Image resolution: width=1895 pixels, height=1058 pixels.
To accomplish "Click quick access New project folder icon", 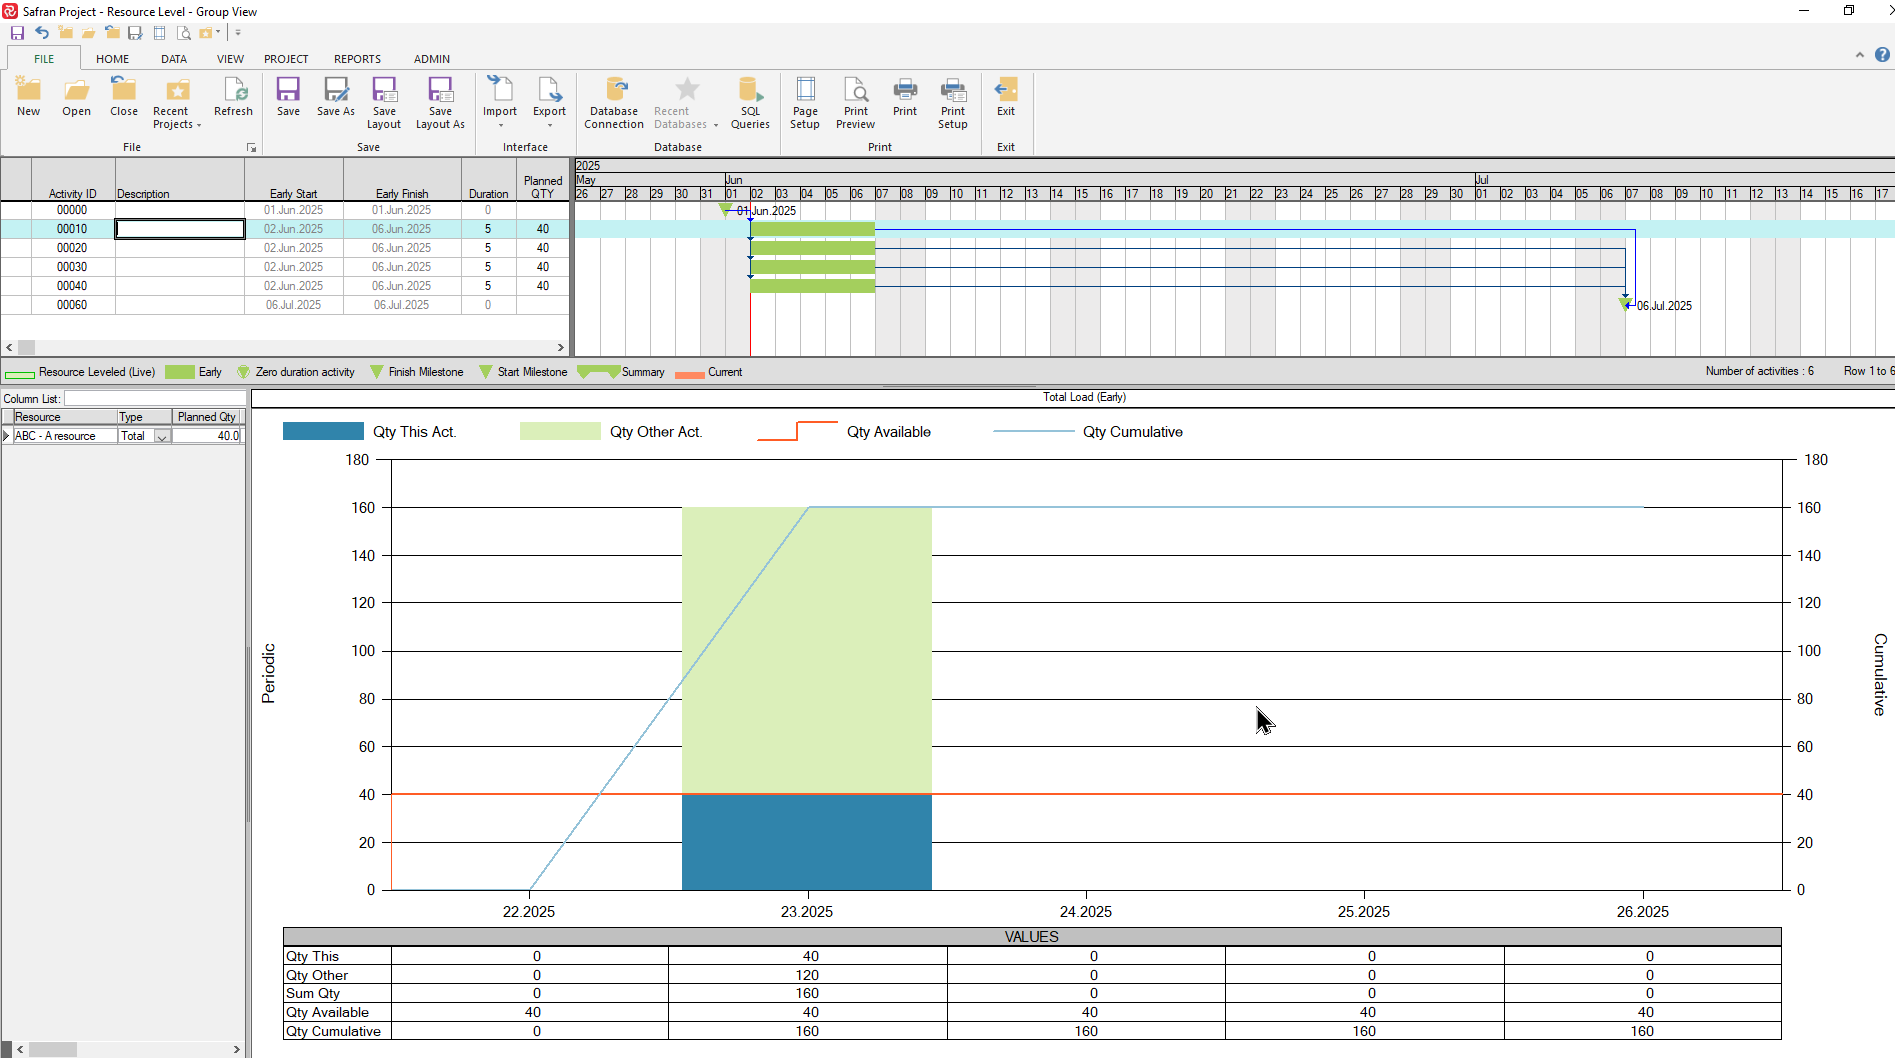I will tap(65, 33).
